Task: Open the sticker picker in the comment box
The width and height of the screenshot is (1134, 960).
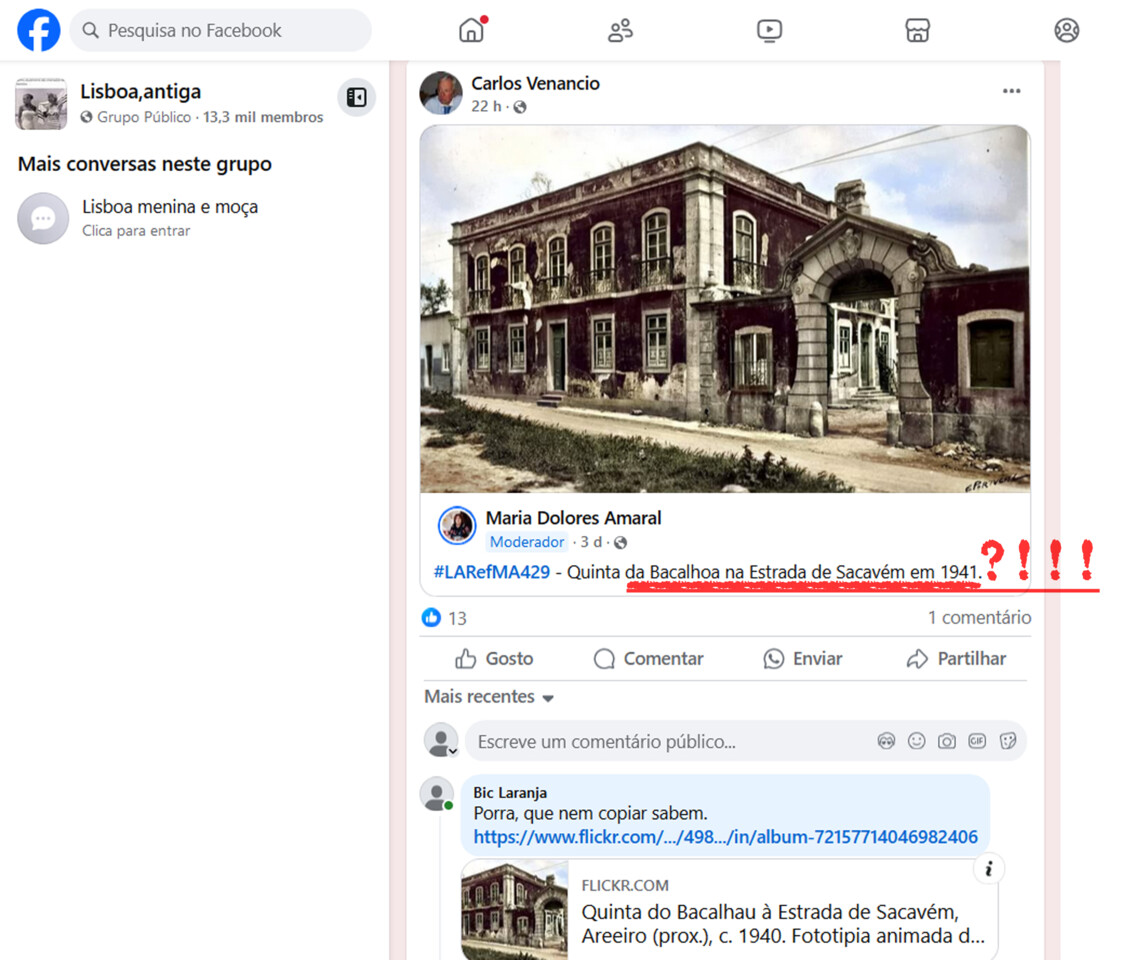Action: point(1008,741)
